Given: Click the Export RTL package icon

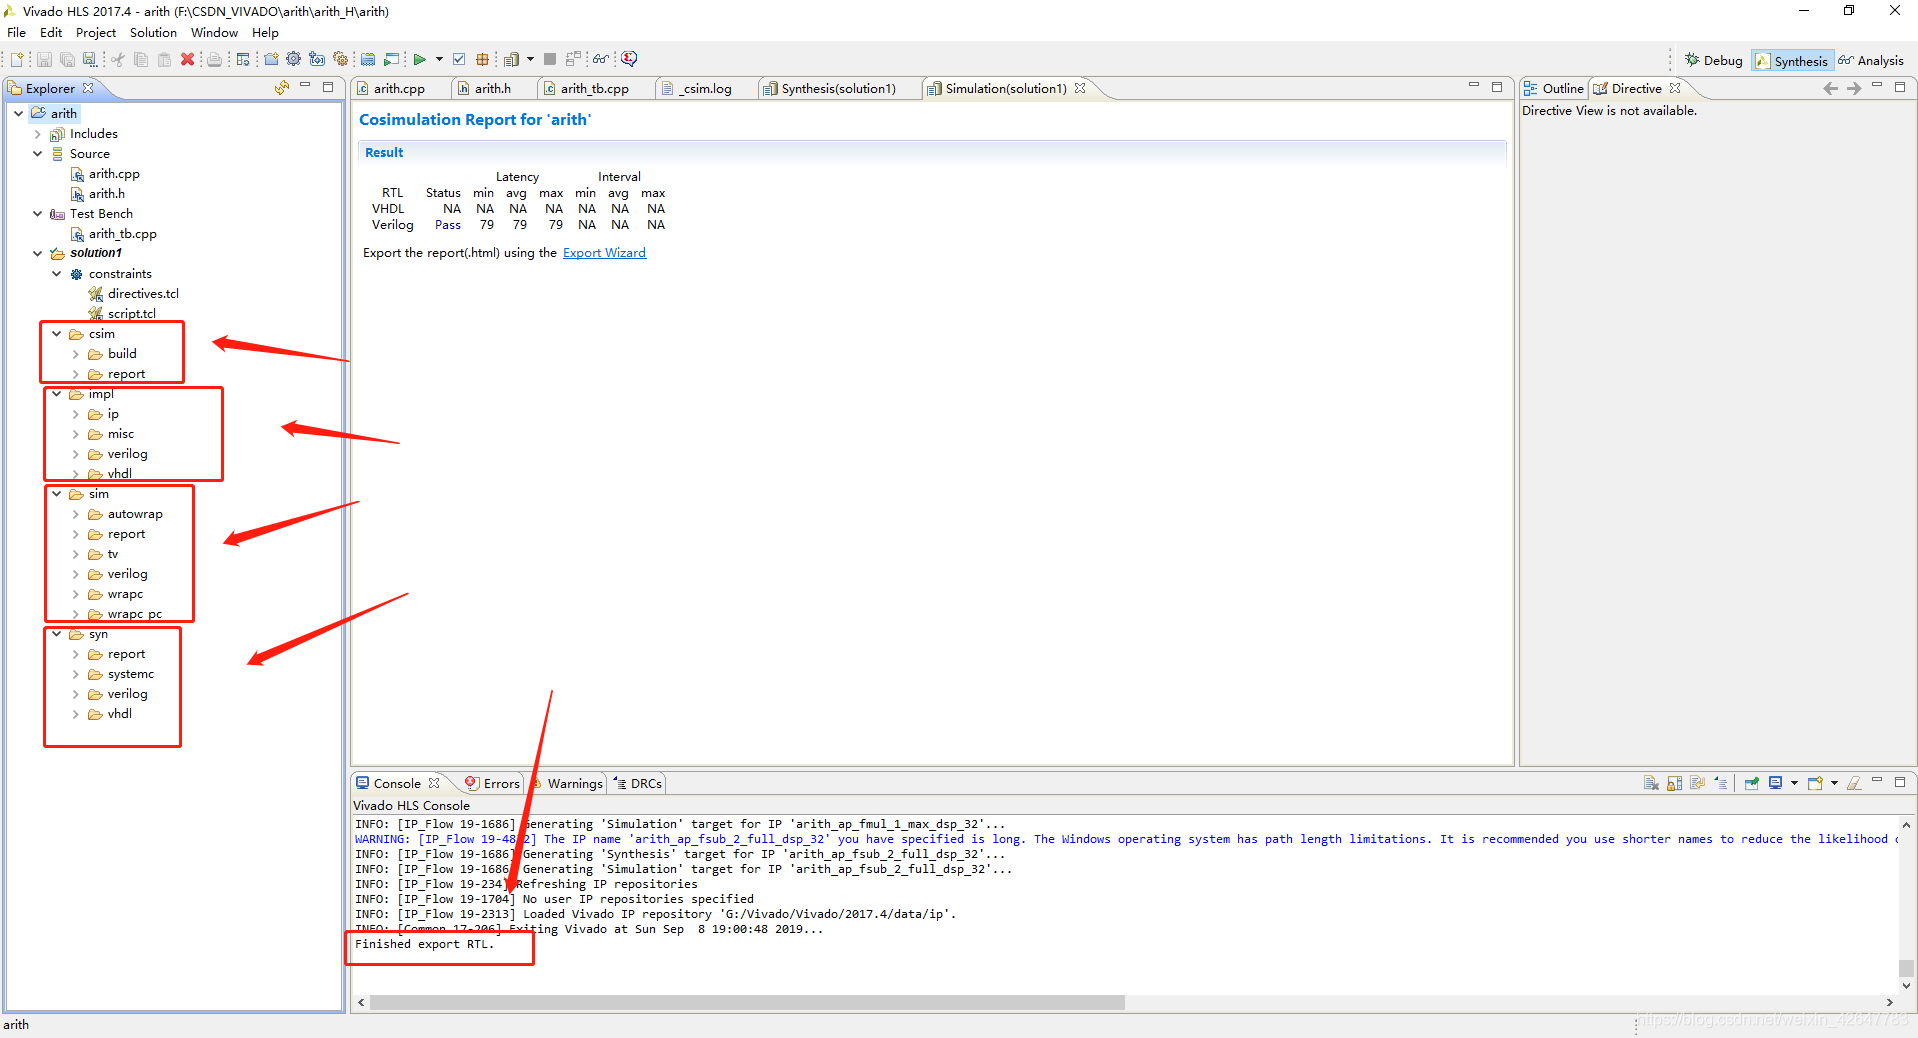Looking at the screenshot, I should pyautogui.click(x=482, y=59).
